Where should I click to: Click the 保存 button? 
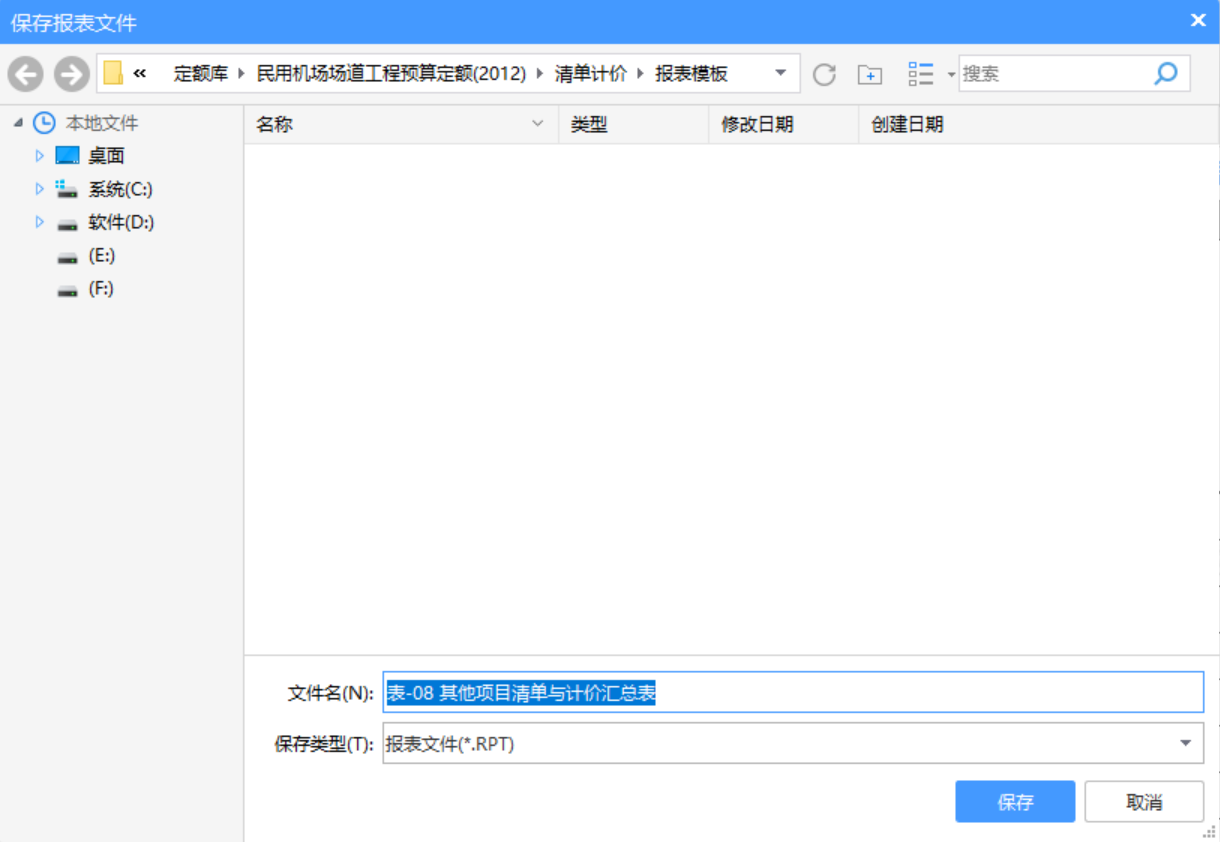(1014, 801)
